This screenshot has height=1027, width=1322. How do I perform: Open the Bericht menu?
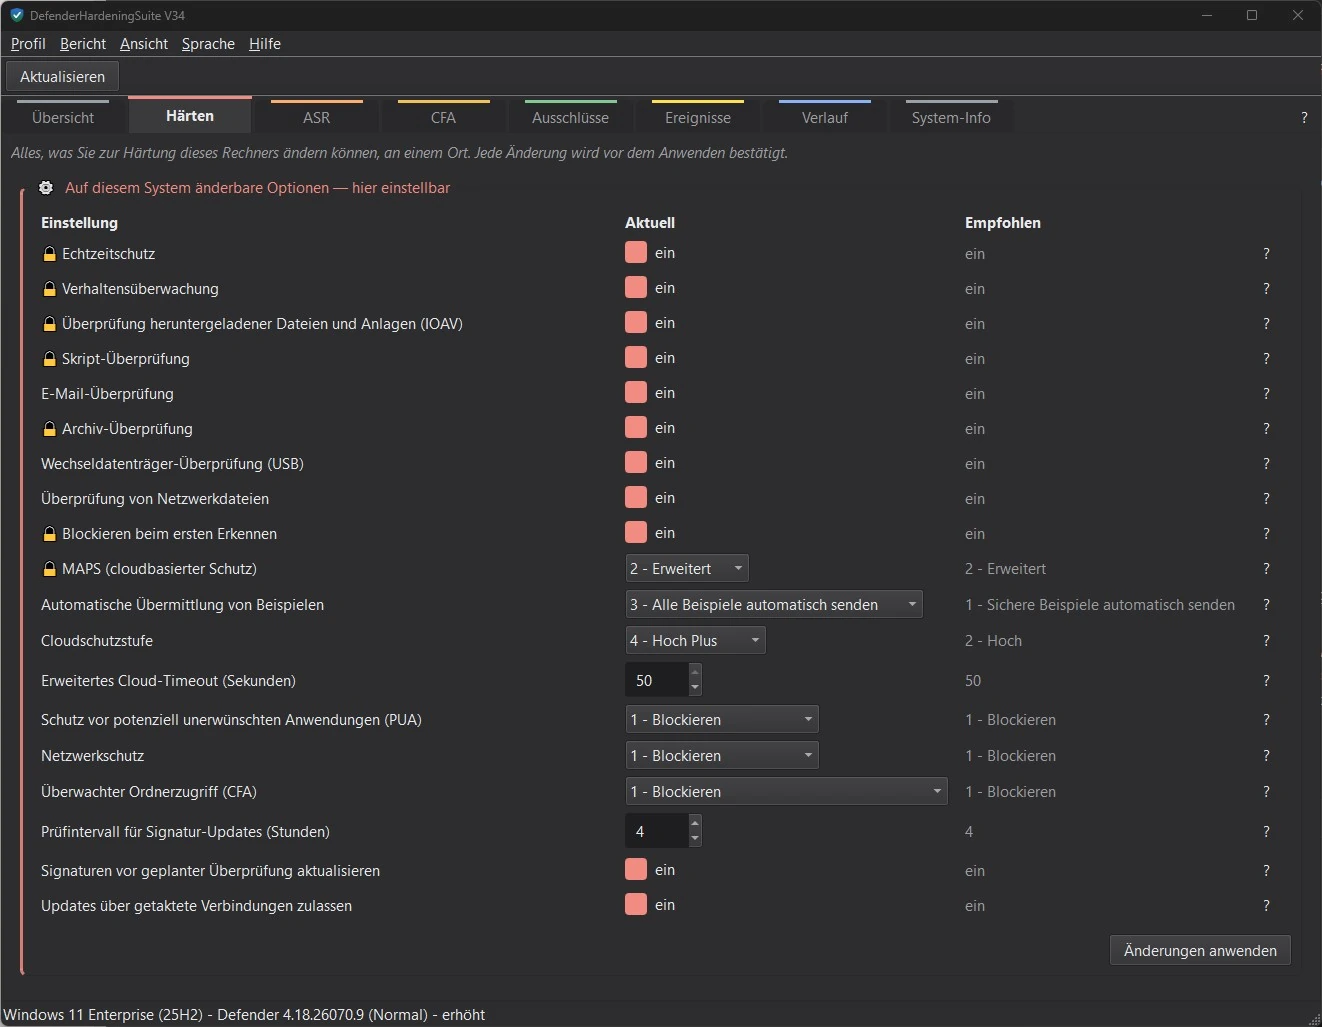83,44
